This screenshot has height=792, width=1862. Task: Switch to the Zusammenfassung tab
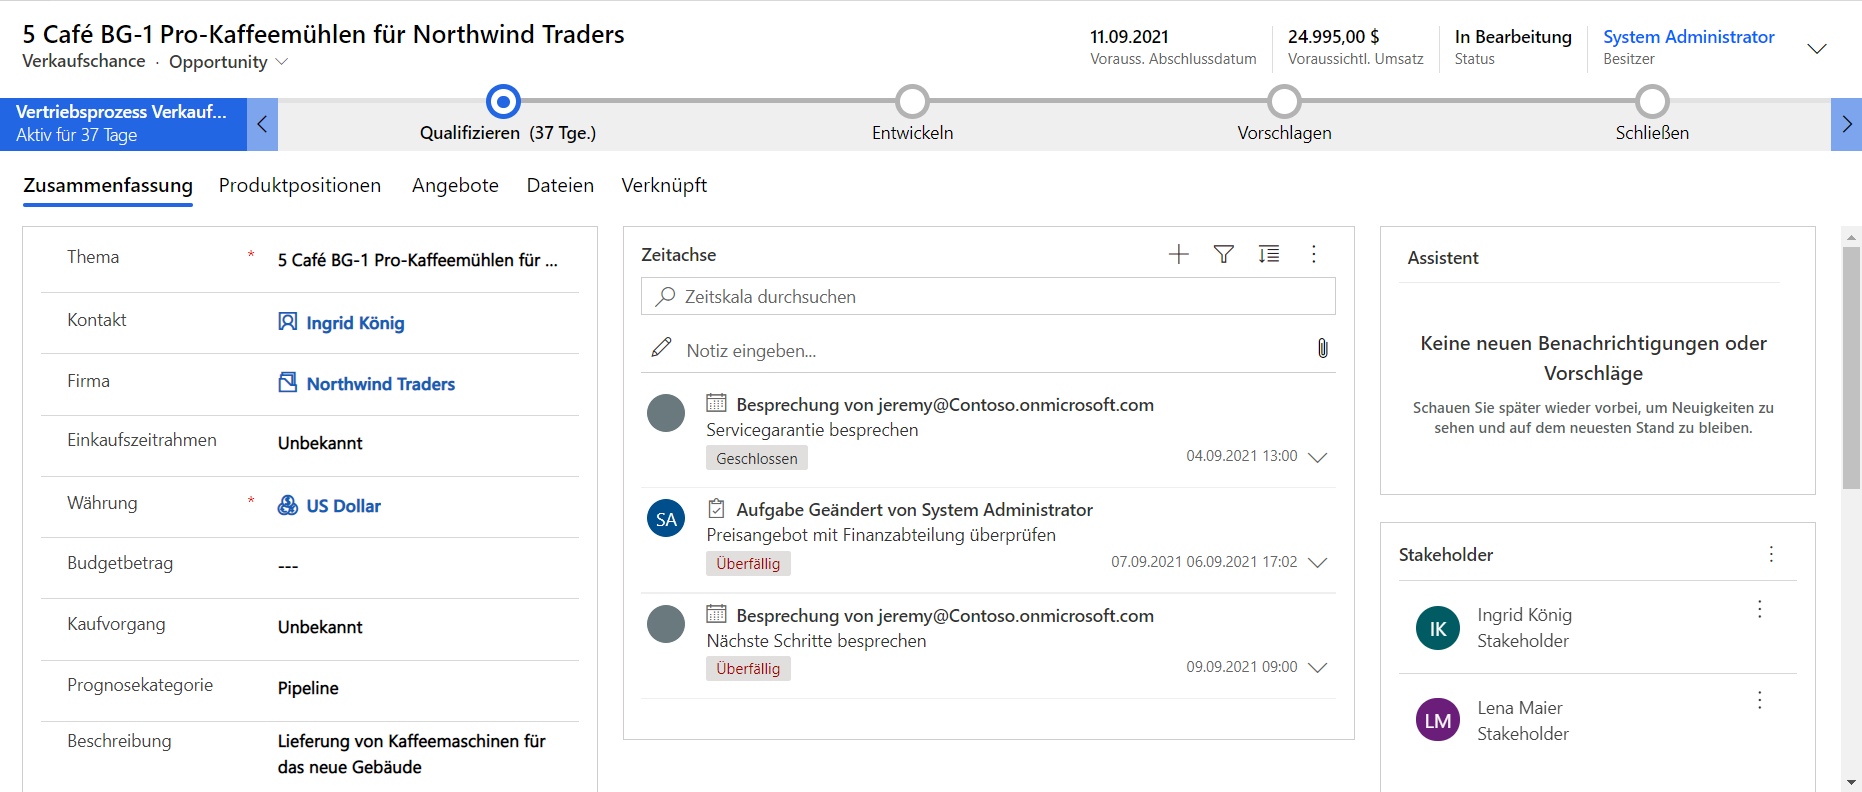pos(108,185)
